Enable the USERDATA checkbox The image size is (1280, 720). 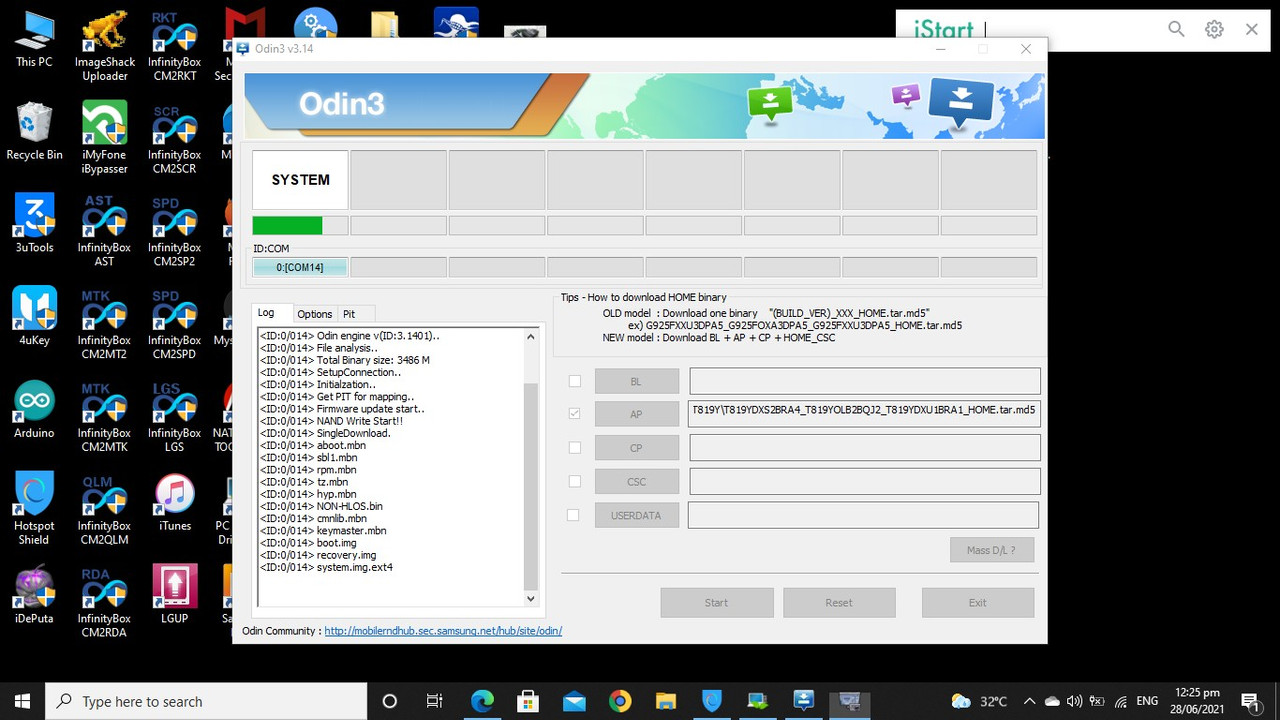coord(573,515)
